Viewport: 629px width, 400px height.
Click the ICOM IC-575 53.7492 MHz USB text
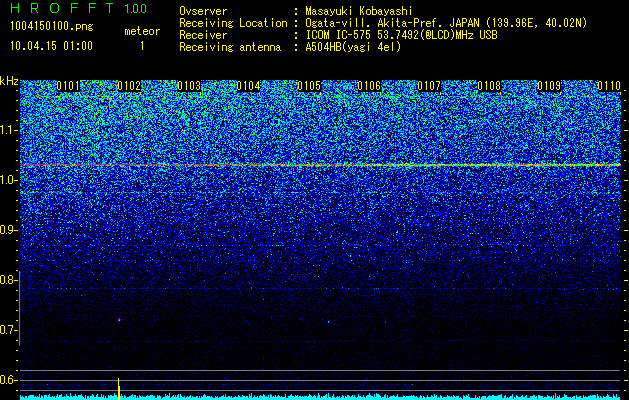(401, 35)
